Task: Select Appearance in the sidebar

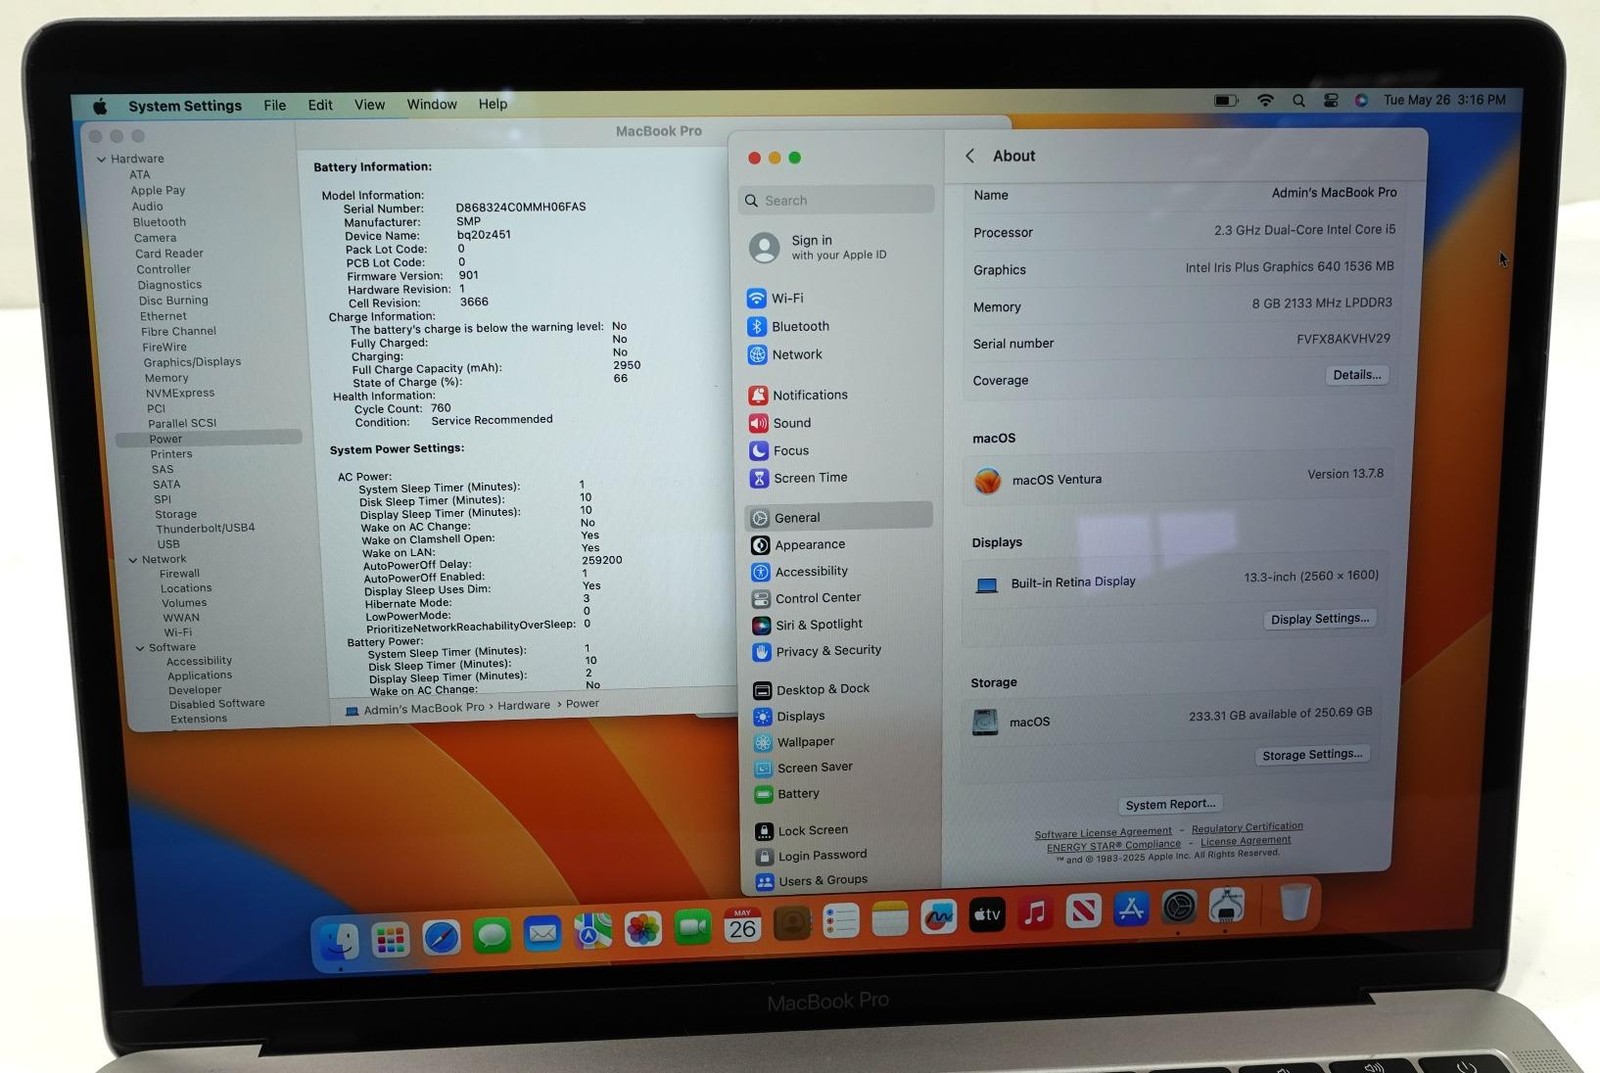Action: (798, 545)
